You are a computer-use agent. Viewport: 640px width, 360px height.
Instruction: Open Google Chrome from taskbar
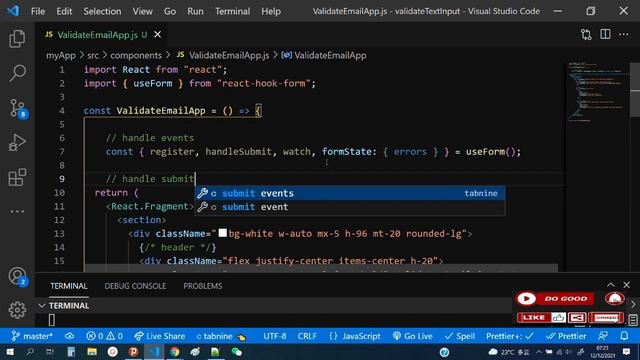coord(175,351)
